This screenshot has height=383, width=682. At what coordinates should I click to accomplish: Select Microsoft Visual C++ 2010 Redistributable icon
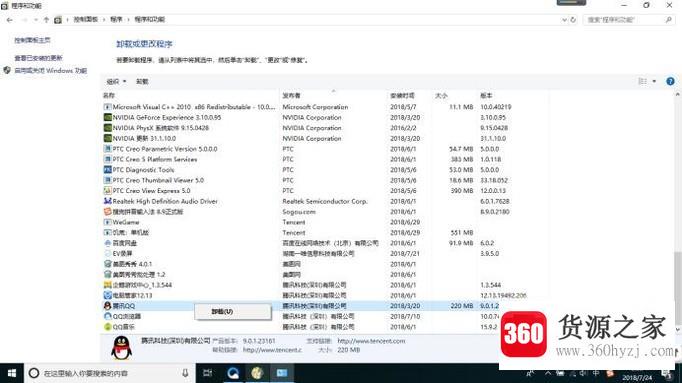107,107
